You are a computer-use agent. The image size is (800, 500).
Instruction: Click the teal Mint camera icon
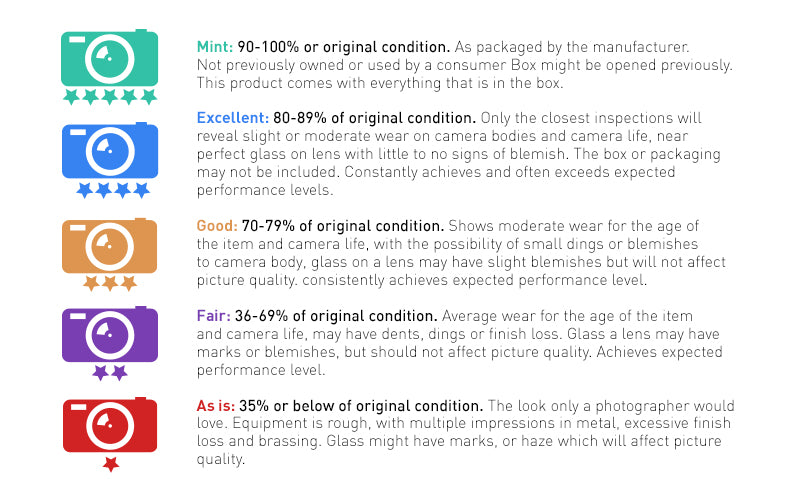tap(109, 58)
